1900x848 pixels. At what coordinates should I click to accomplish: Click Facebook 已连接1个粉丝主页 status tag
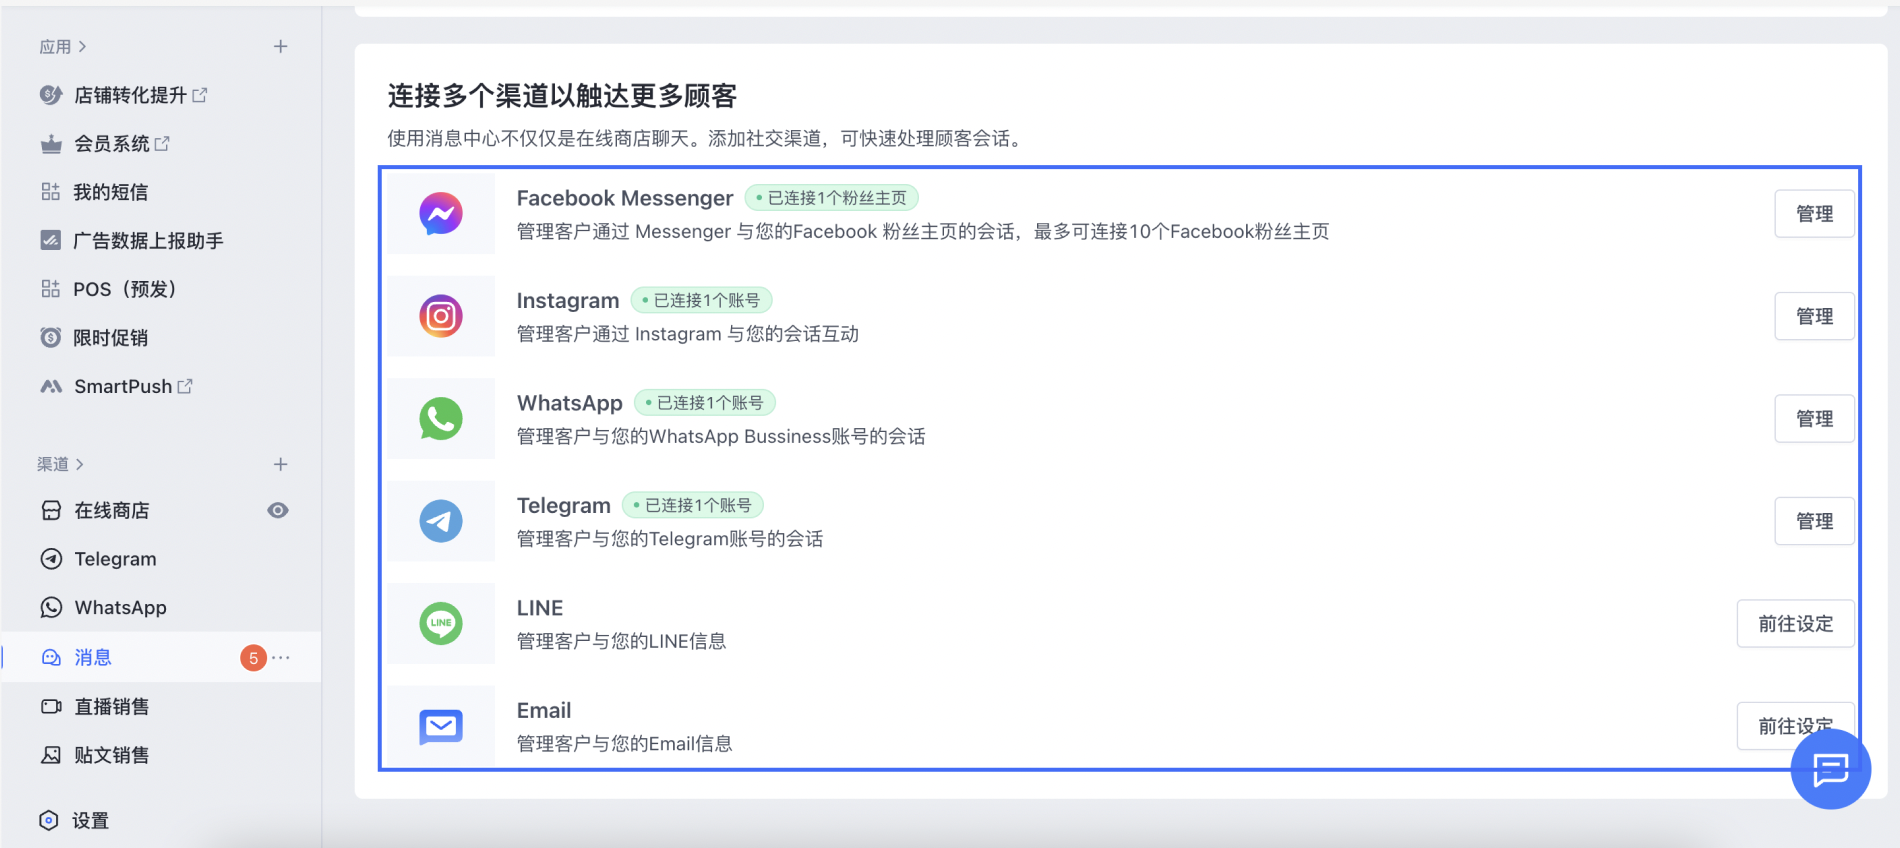pyautogui.click(x=832, y=198)
